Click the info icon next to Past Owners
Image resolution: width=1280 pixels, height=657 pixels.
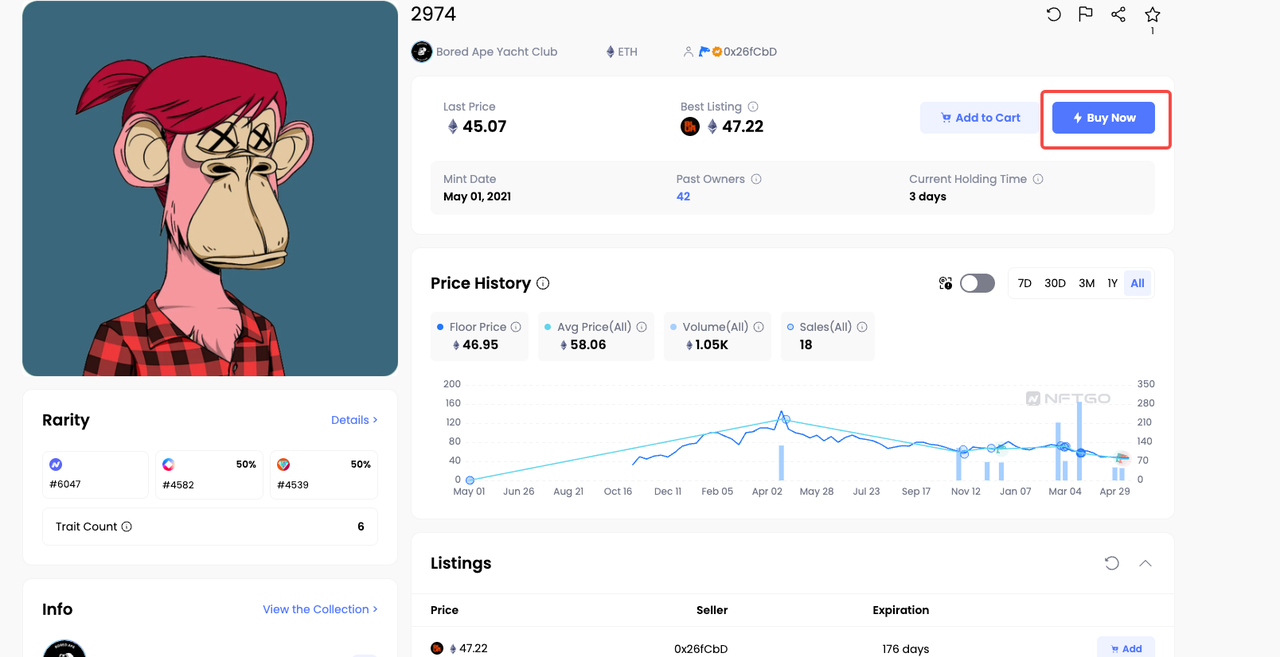pyautogui.click(x=756, y=179)
